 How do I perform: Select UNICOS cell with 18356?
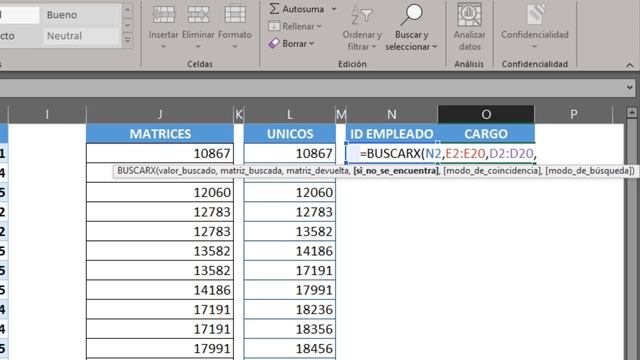pos(290,329)
